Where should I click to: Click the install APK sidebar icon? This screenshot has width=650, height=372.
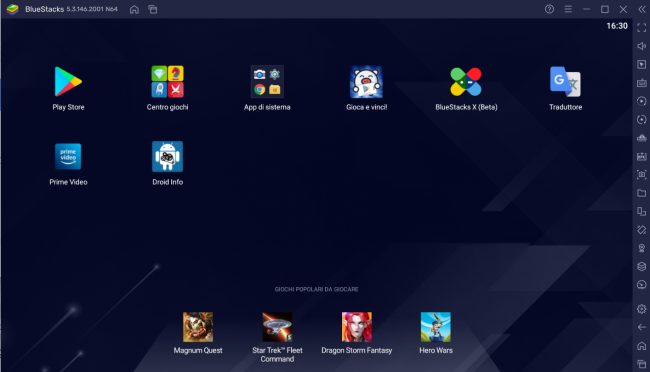642,156
